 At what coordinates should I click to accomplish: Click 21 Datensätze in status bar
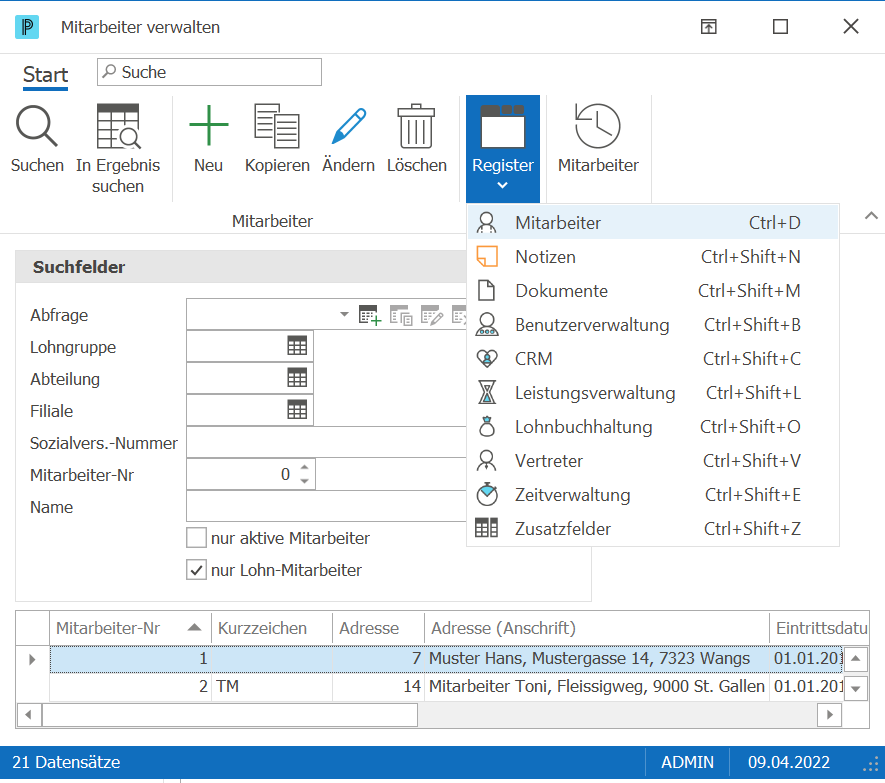pos(66,762)
